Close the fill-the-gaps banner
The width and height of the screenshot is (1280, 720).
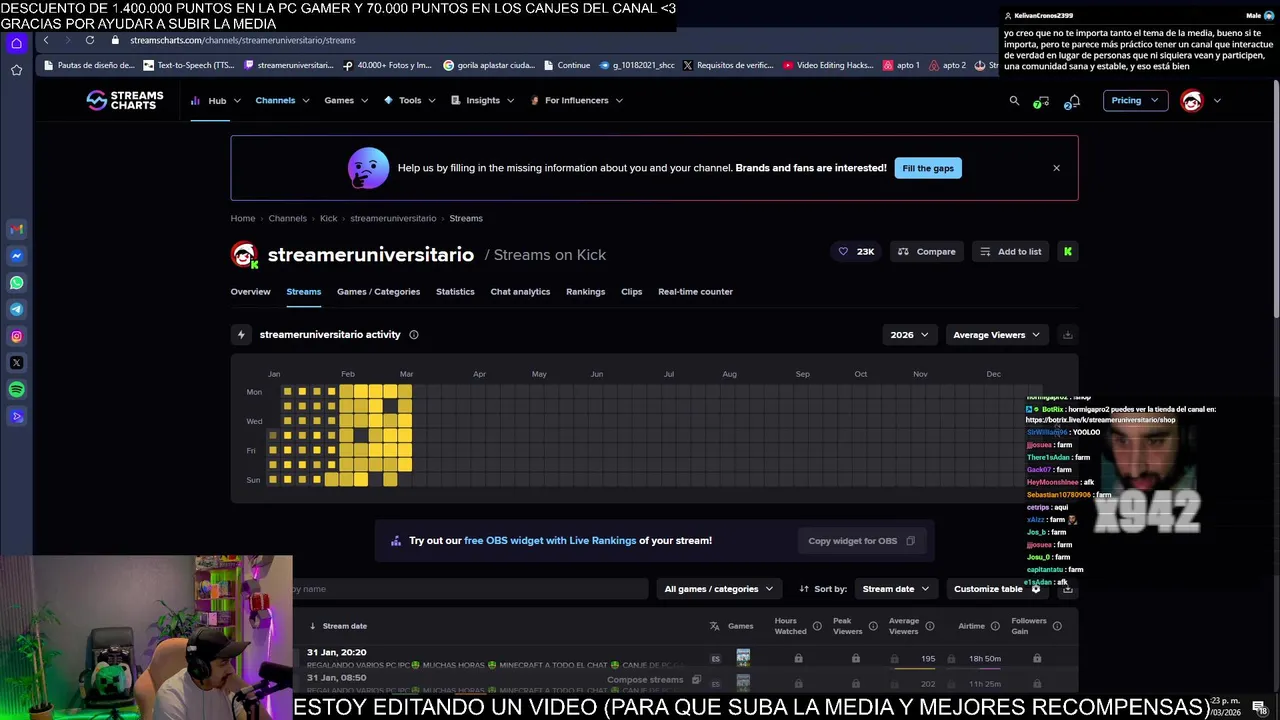tap(1056, 168)
